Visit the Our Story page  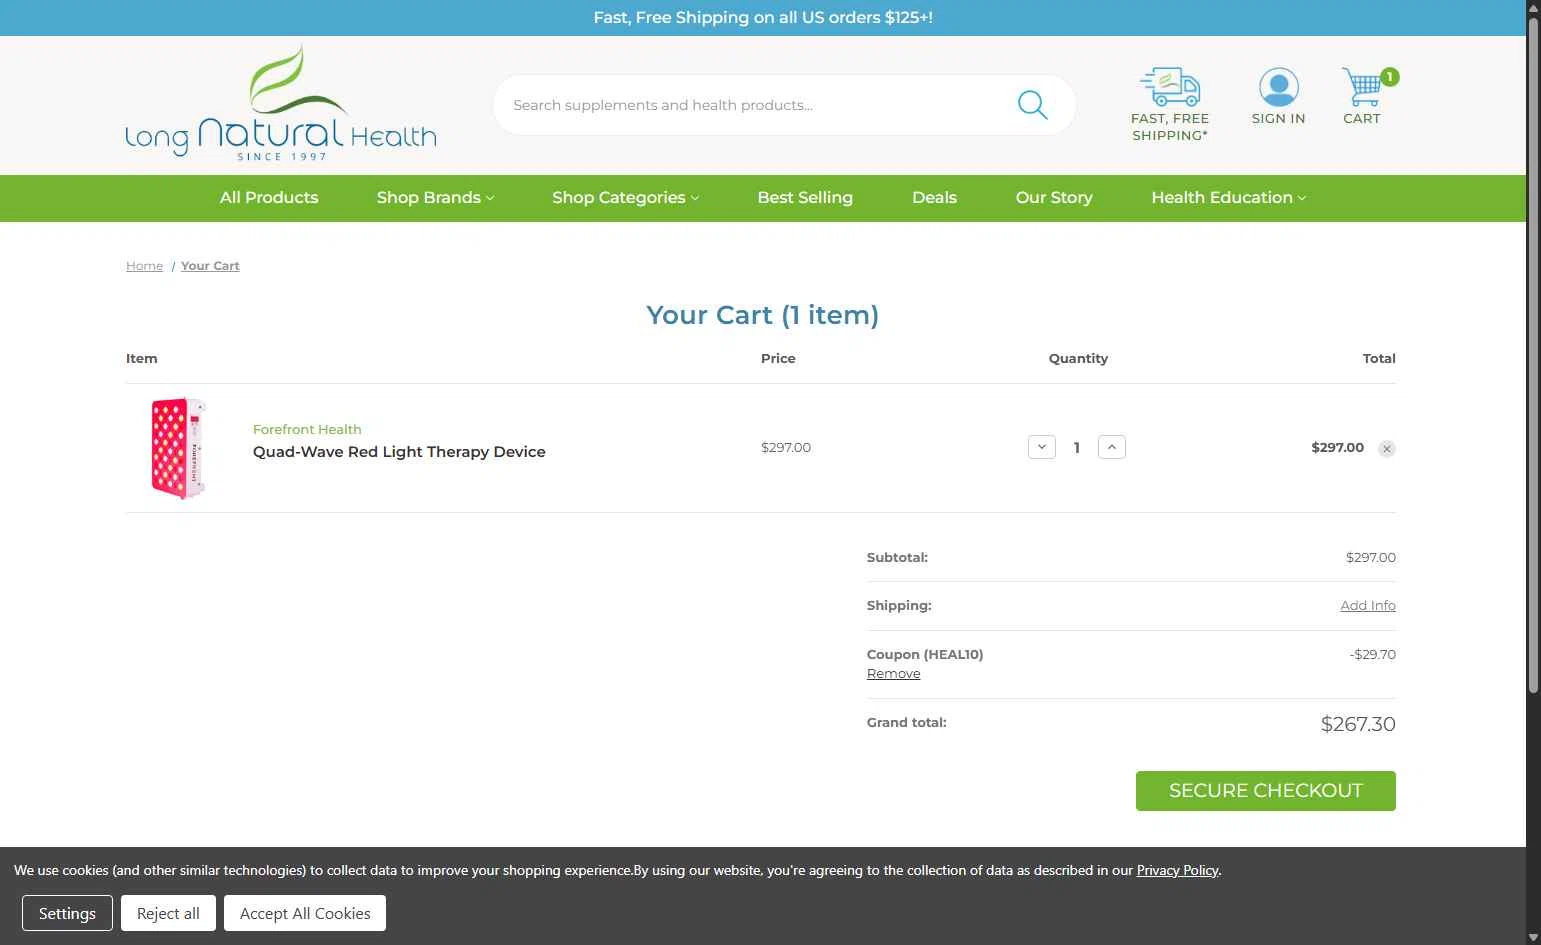point(1054,198)
